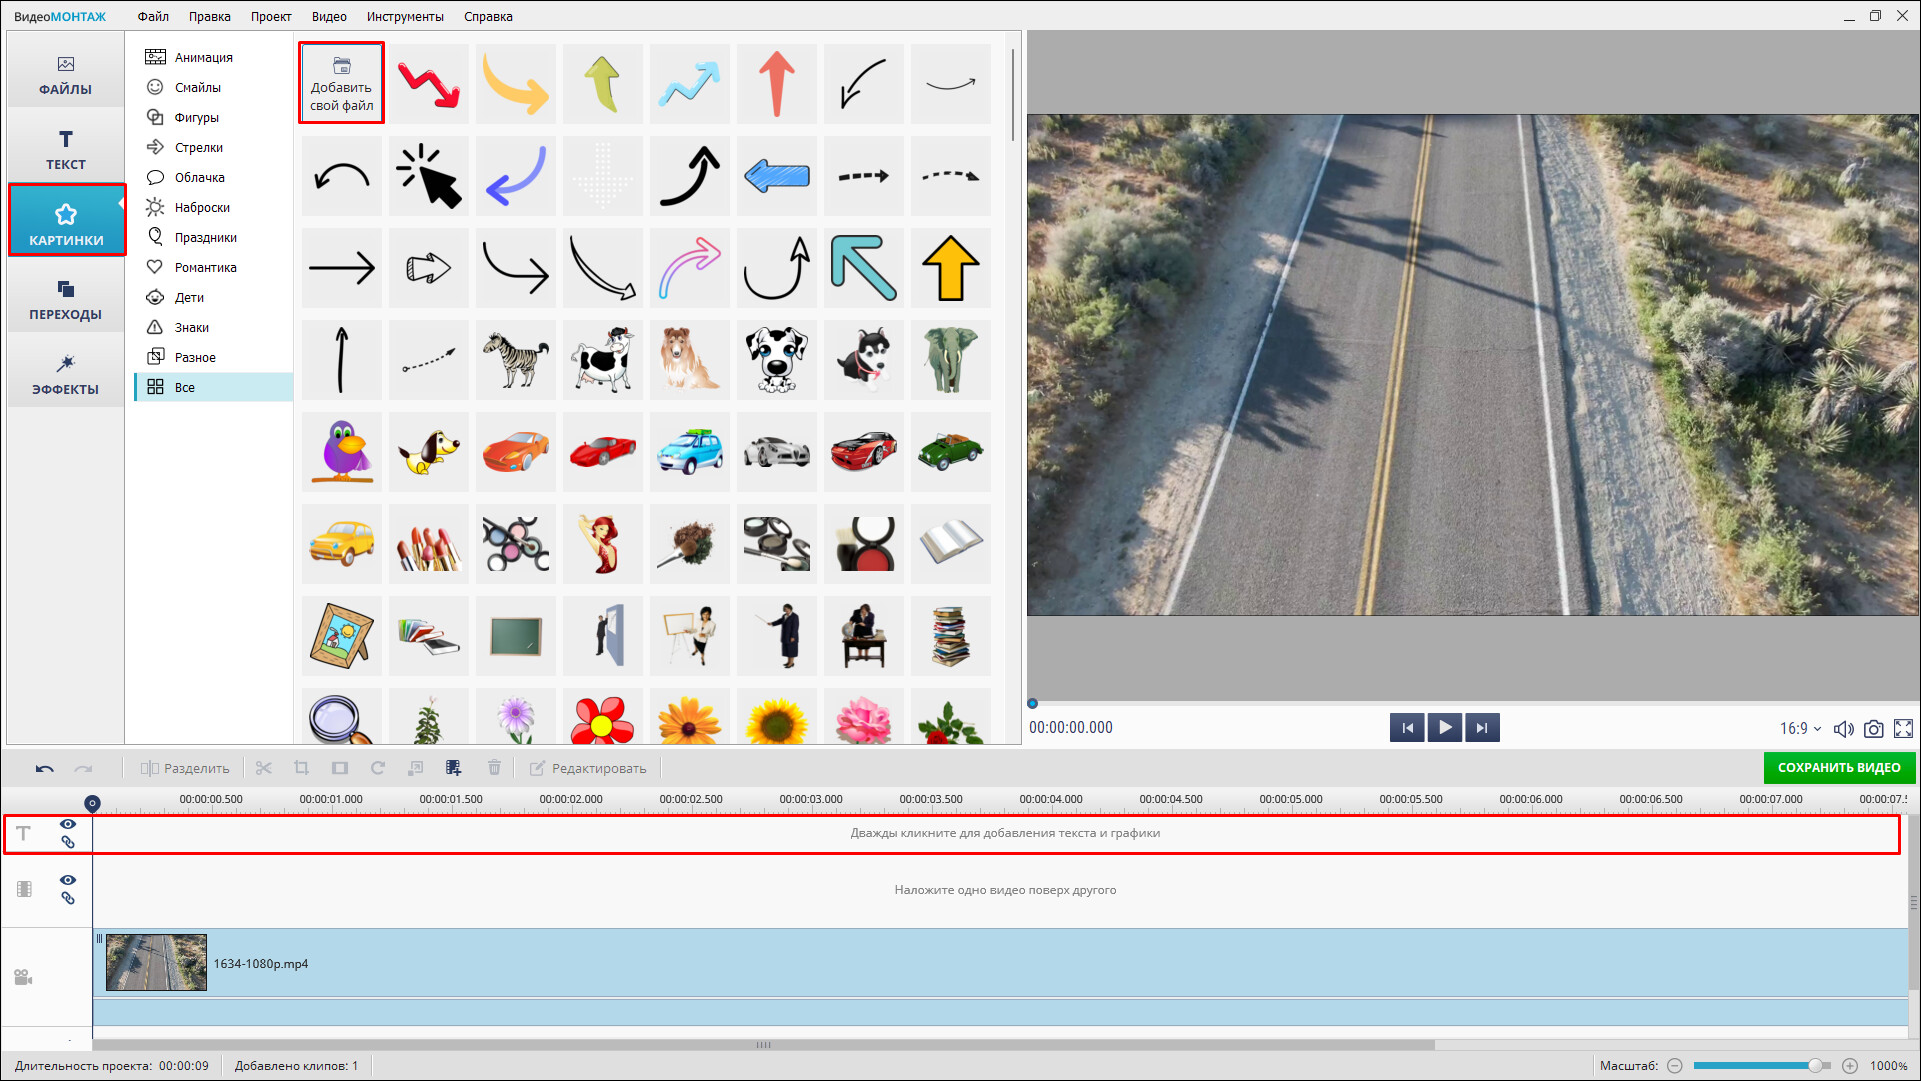
Task: Select the Стрелки category
Action: (213, 147)
